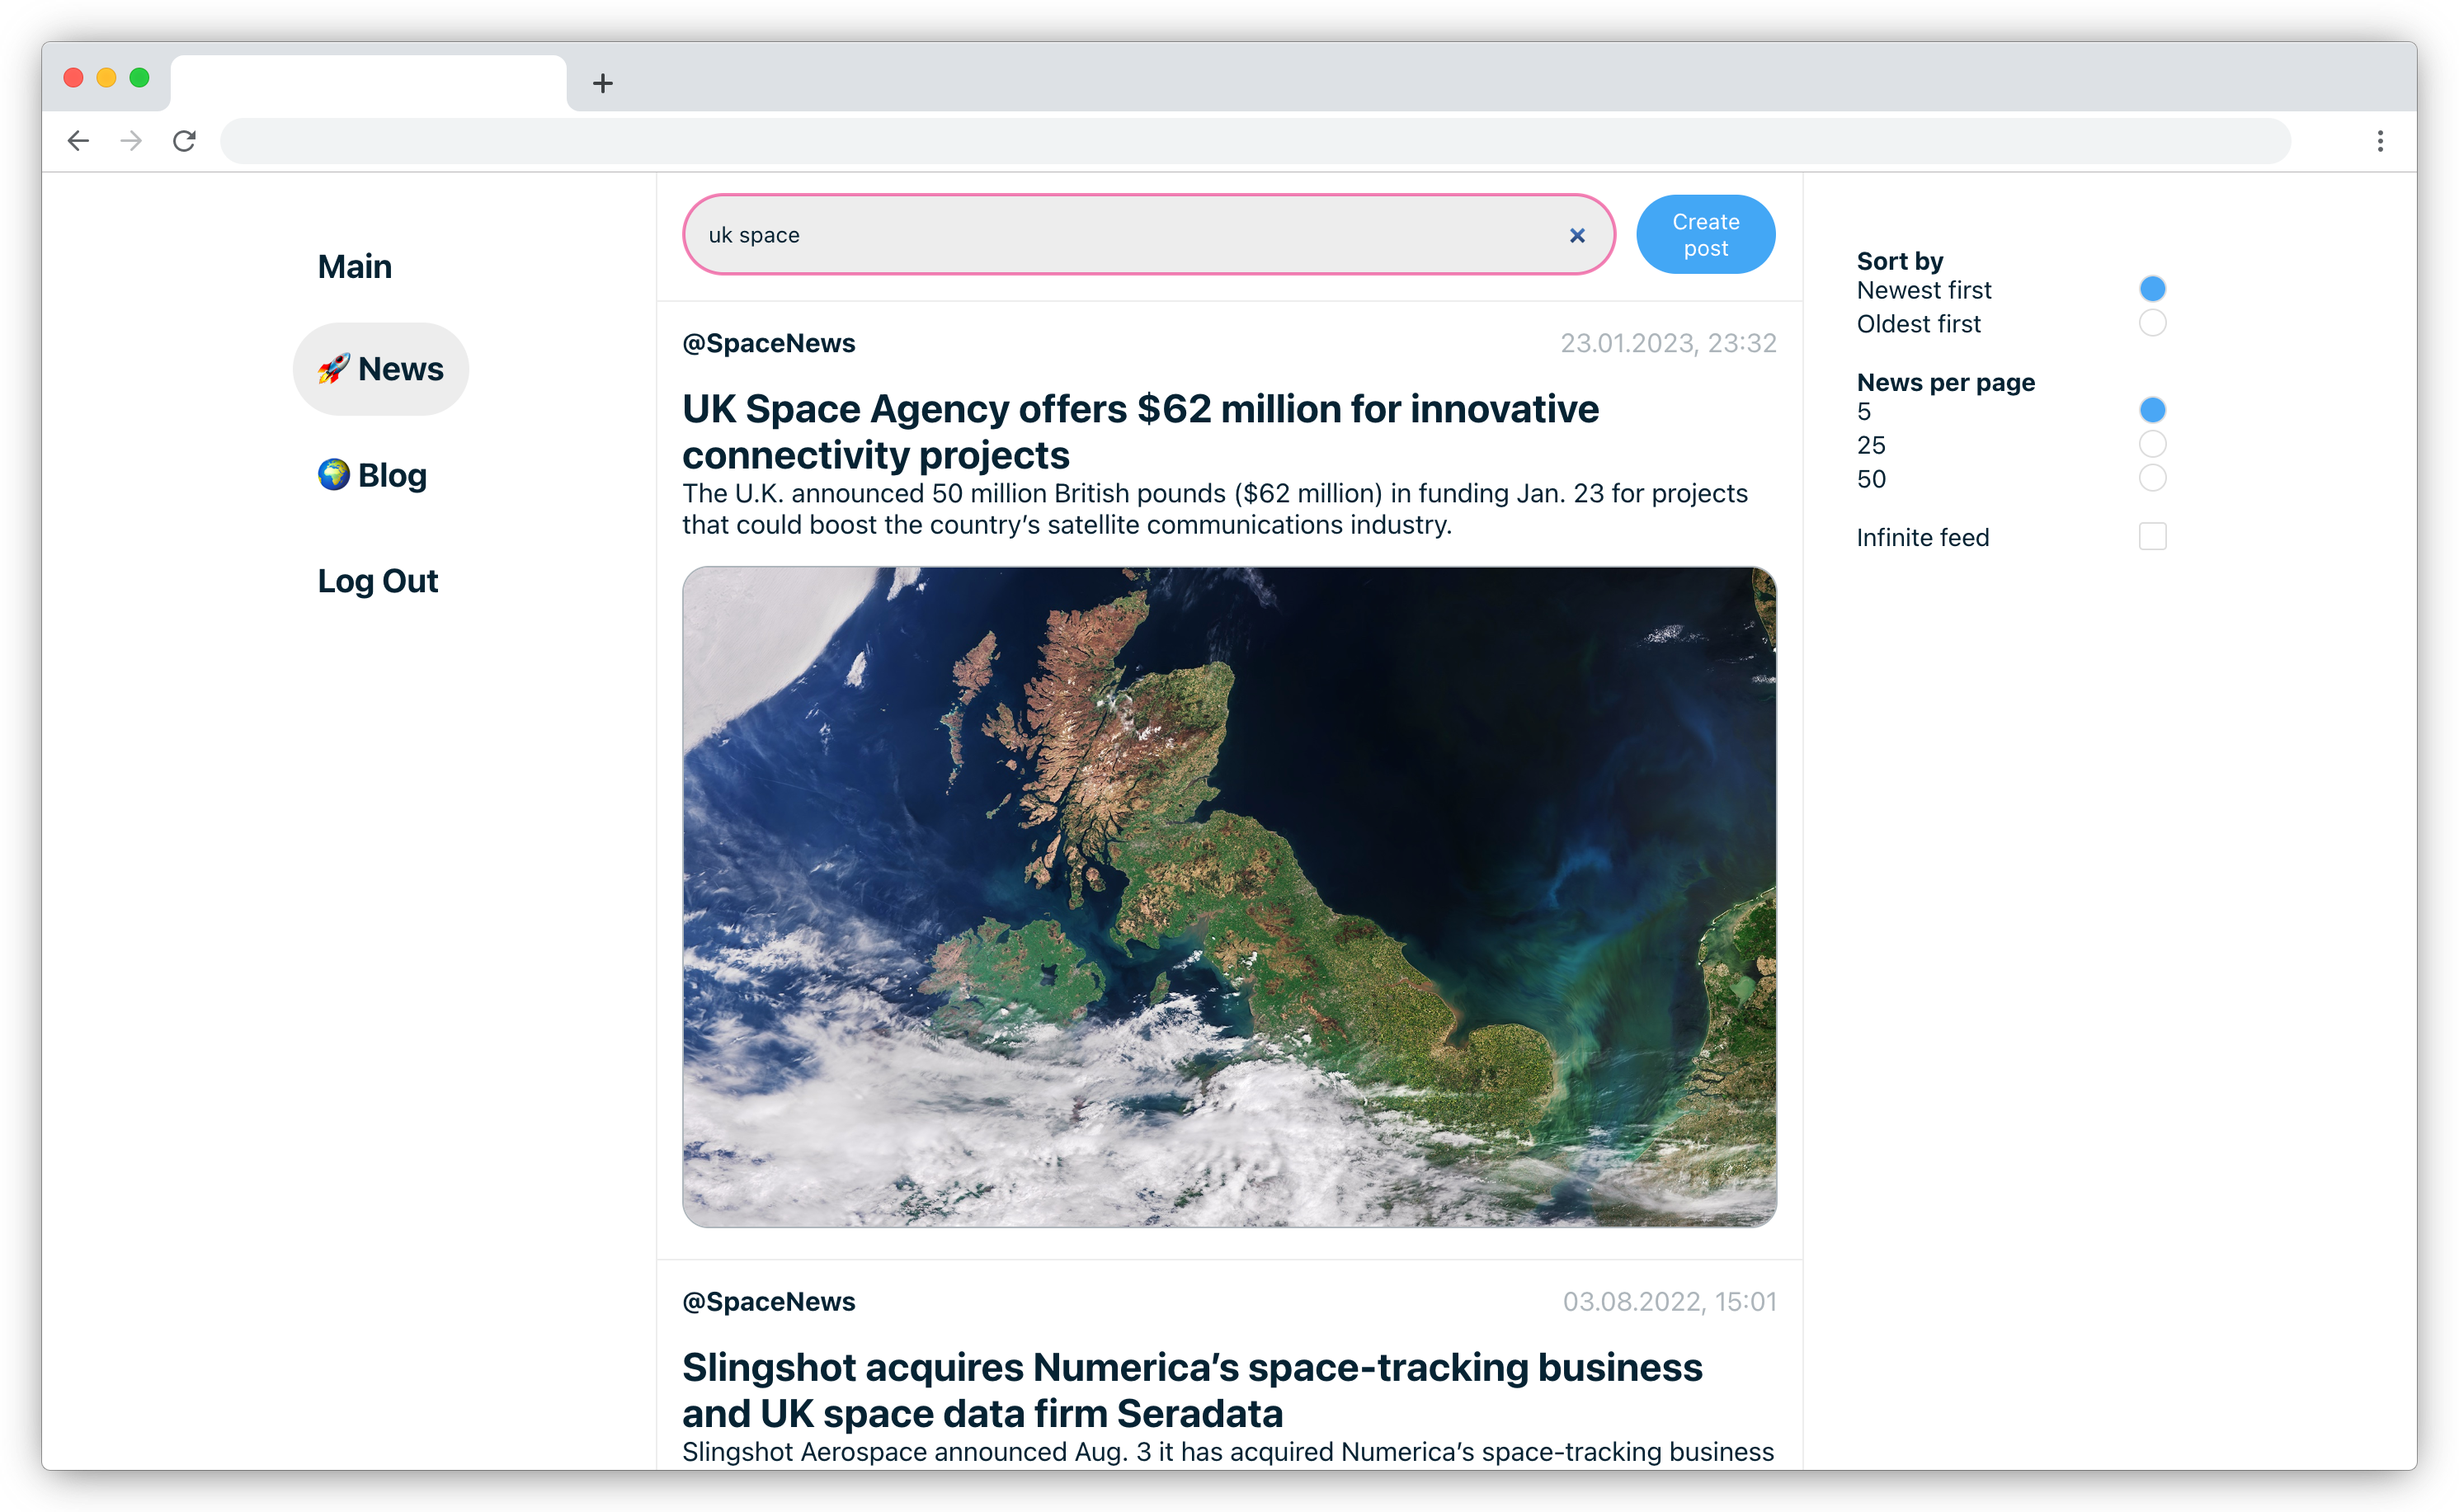This screenshot has width=2459, height=1512.
Task: Click Log Out in sidebar
Action: pyautogui.click(x=378, y=581)
